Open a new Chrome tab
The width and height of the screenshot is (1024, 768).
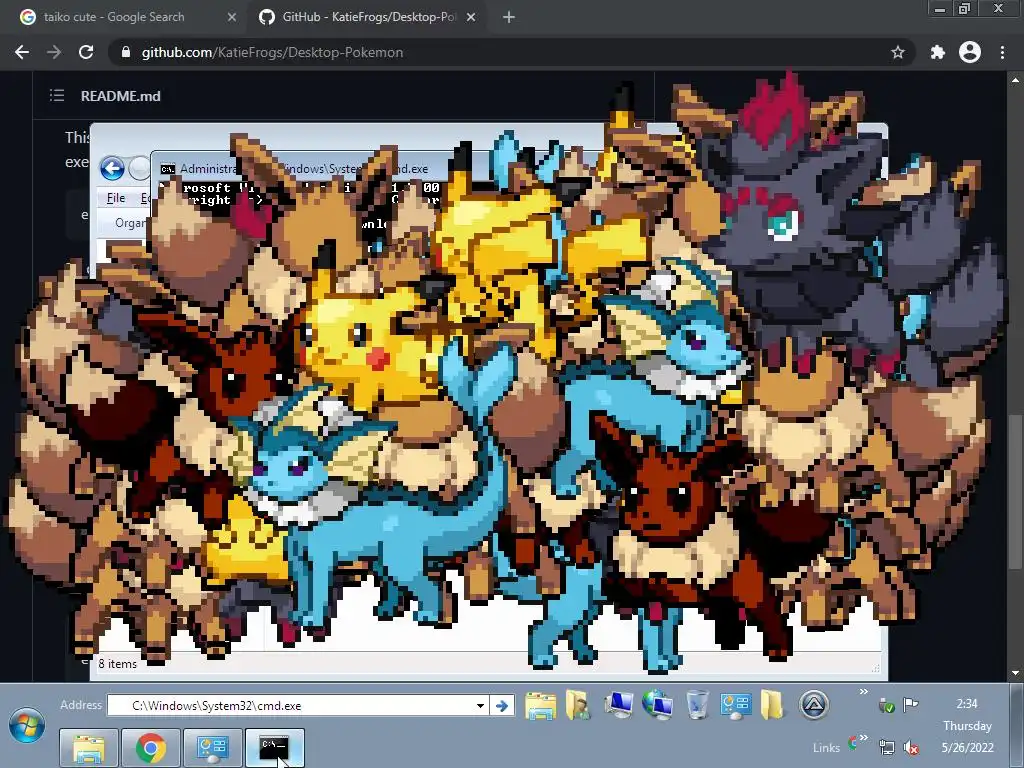pos(509,17)
